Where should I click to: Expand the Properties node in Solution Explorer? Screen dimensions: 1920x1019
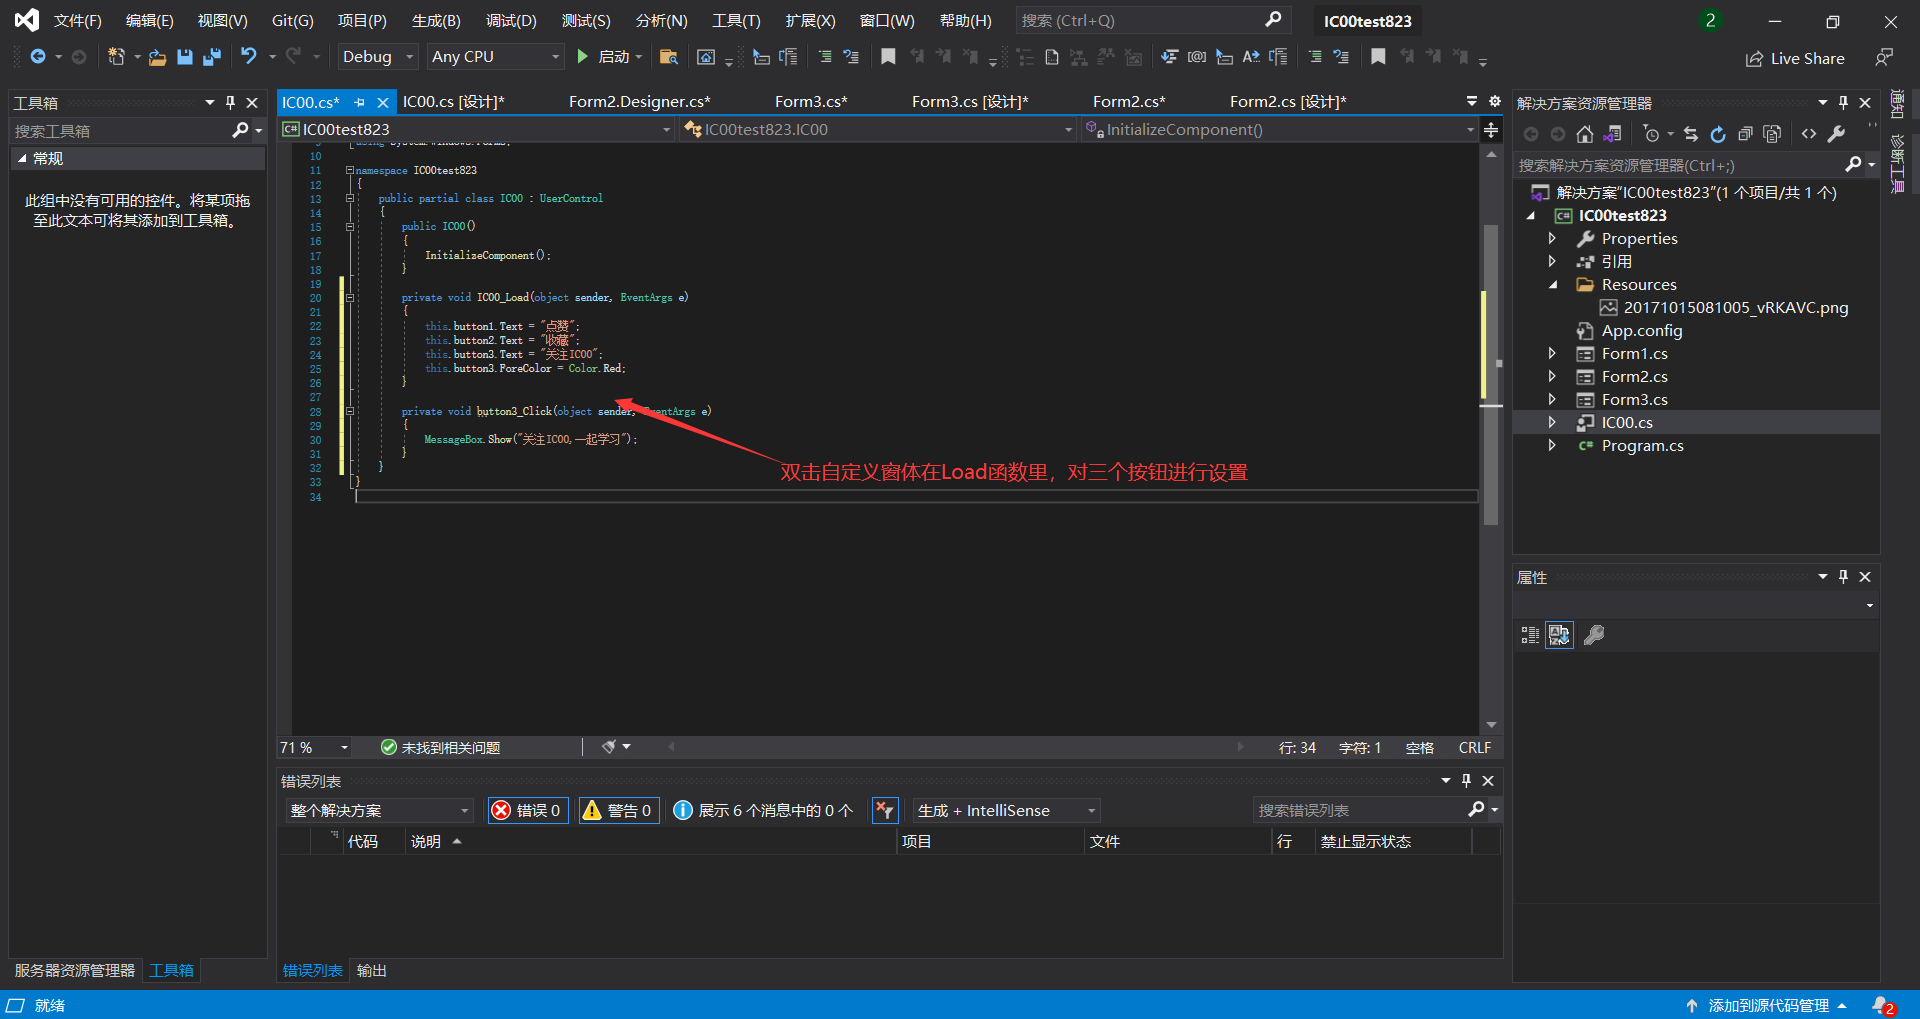coord(1552,238)
